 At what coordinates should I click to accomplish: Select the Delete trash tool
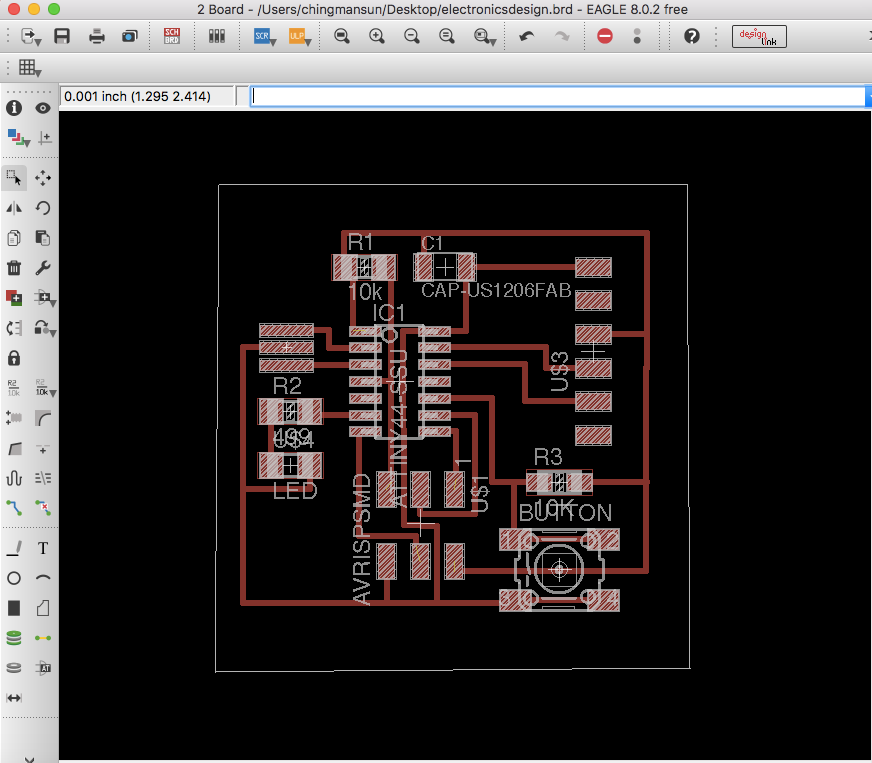[x=14, y=268]
